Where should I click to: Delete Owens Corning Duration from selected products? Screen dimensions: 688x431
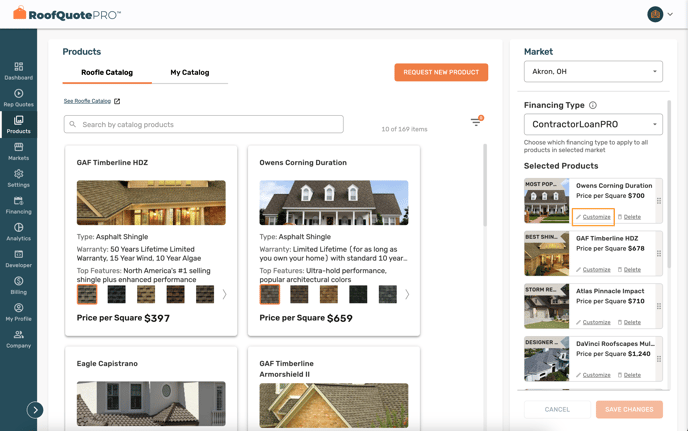pyautogui.click(x=629, y=217)
